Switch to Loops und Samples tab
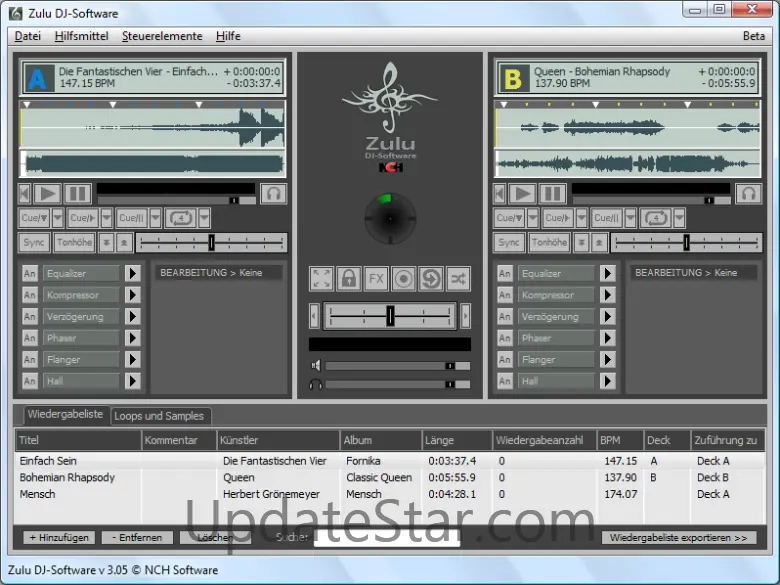This screenshot has width=780, height=585. click(x=159, y=416)
